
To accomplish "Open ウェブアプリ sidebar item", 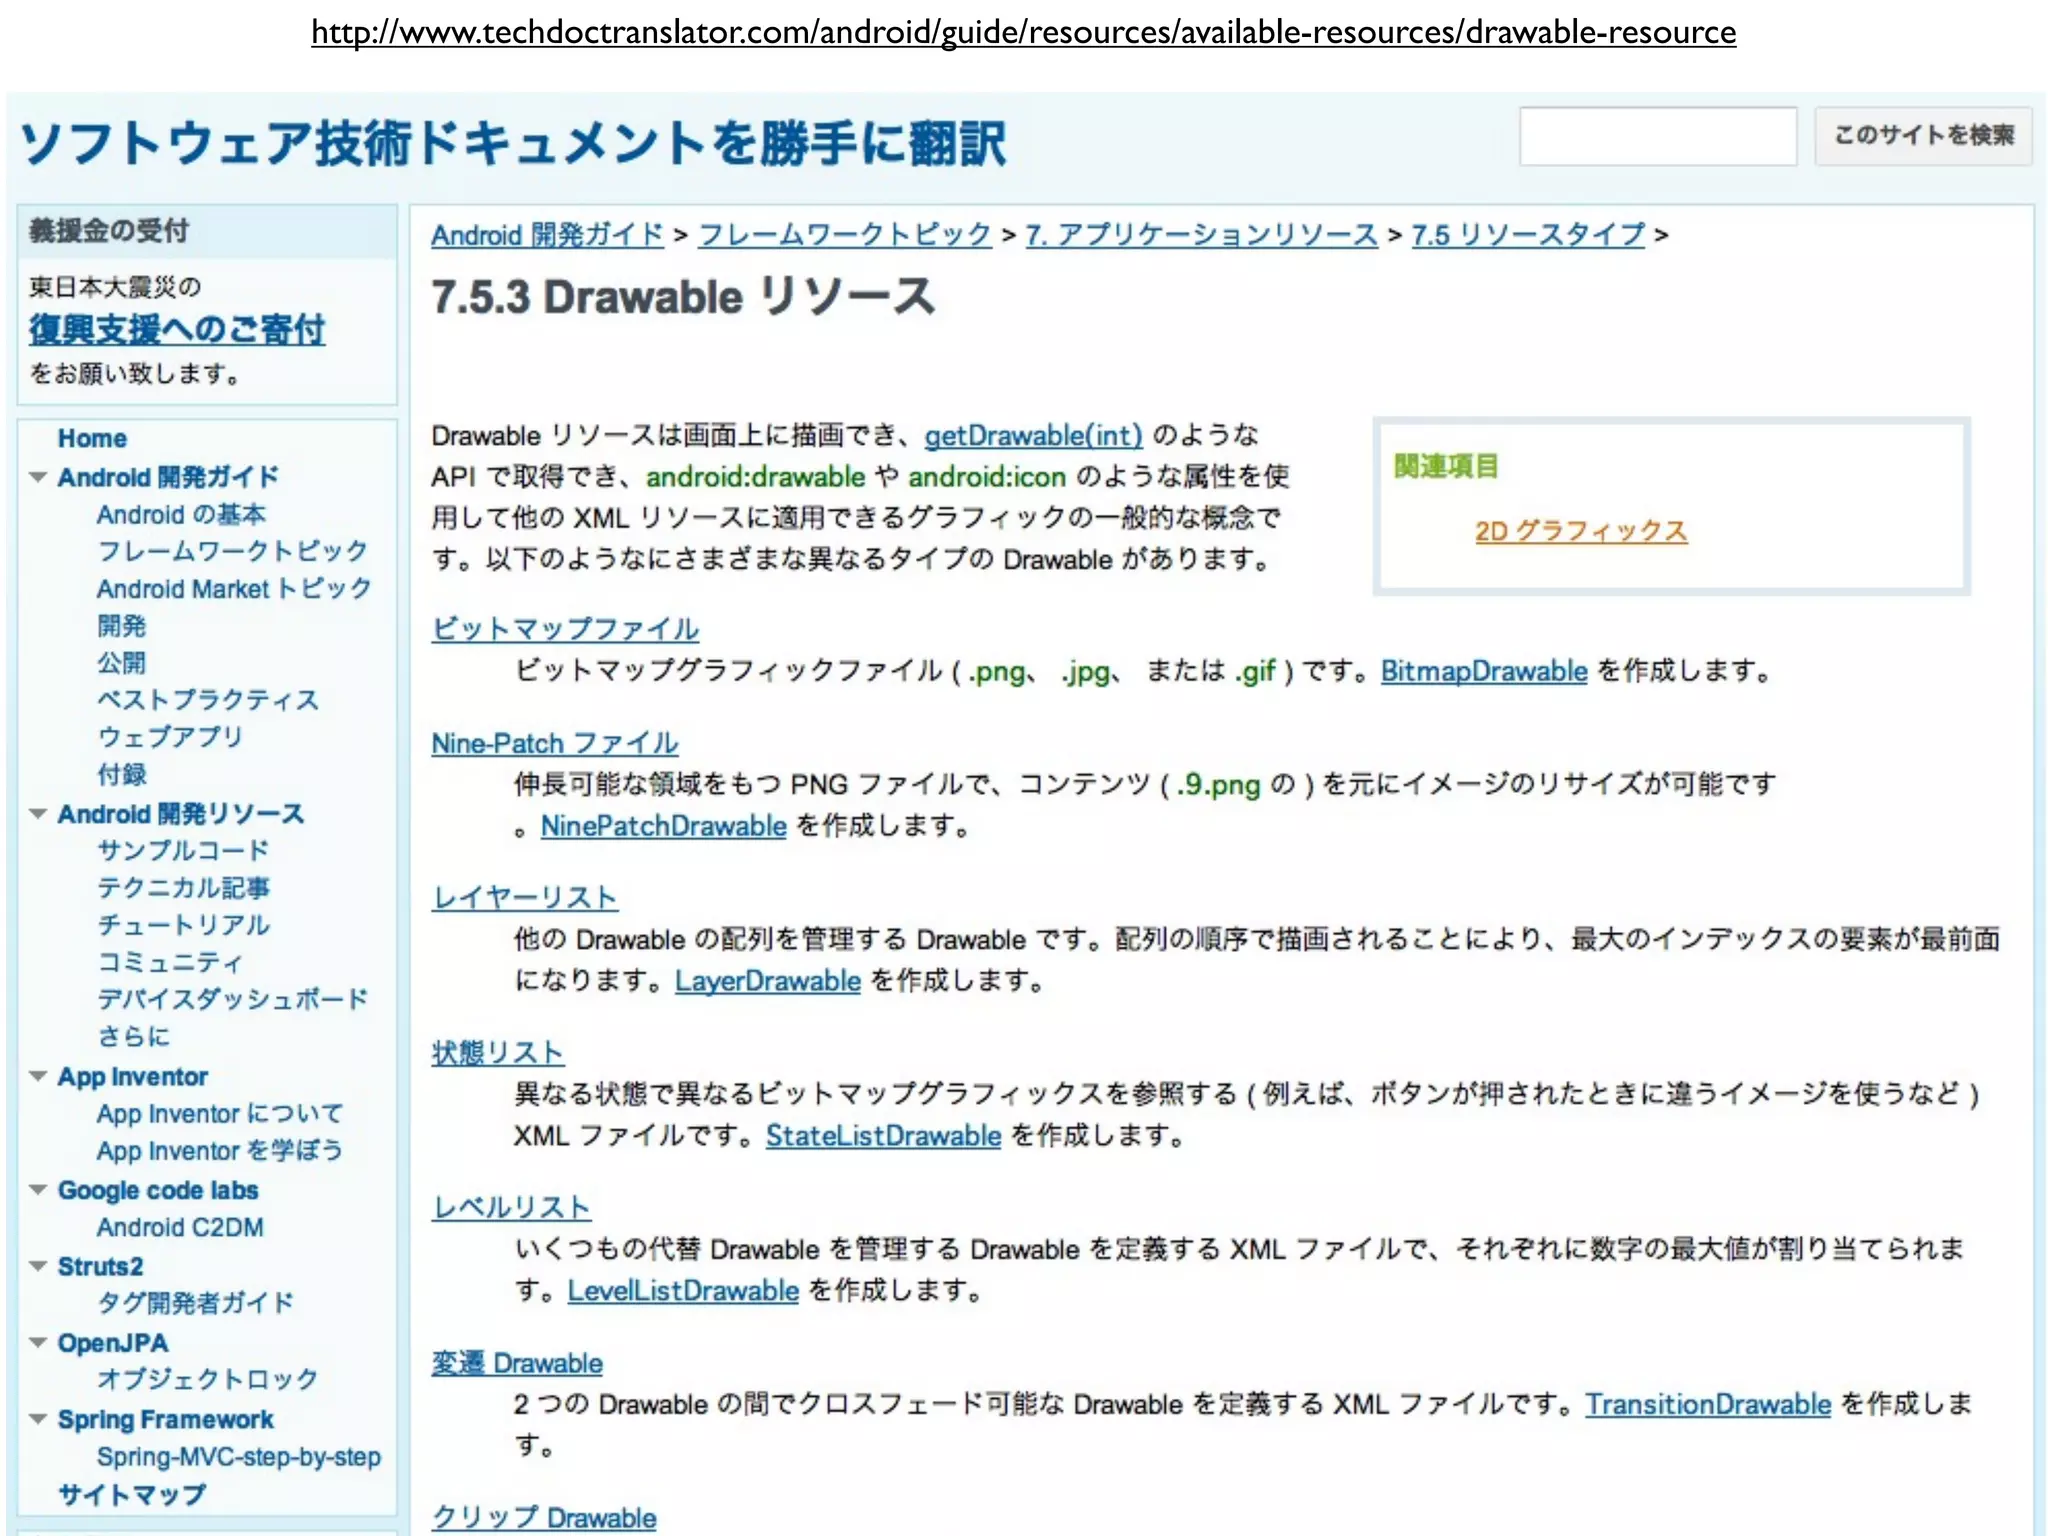I will tap(170, 737).
